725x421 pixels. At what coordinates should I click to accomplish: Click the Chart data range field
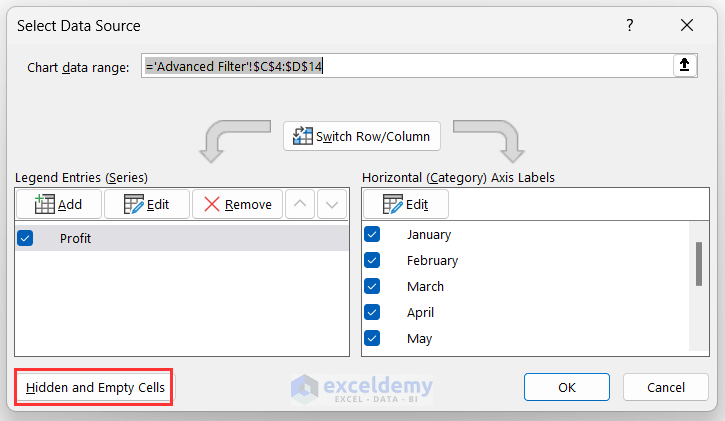(405, 66)
